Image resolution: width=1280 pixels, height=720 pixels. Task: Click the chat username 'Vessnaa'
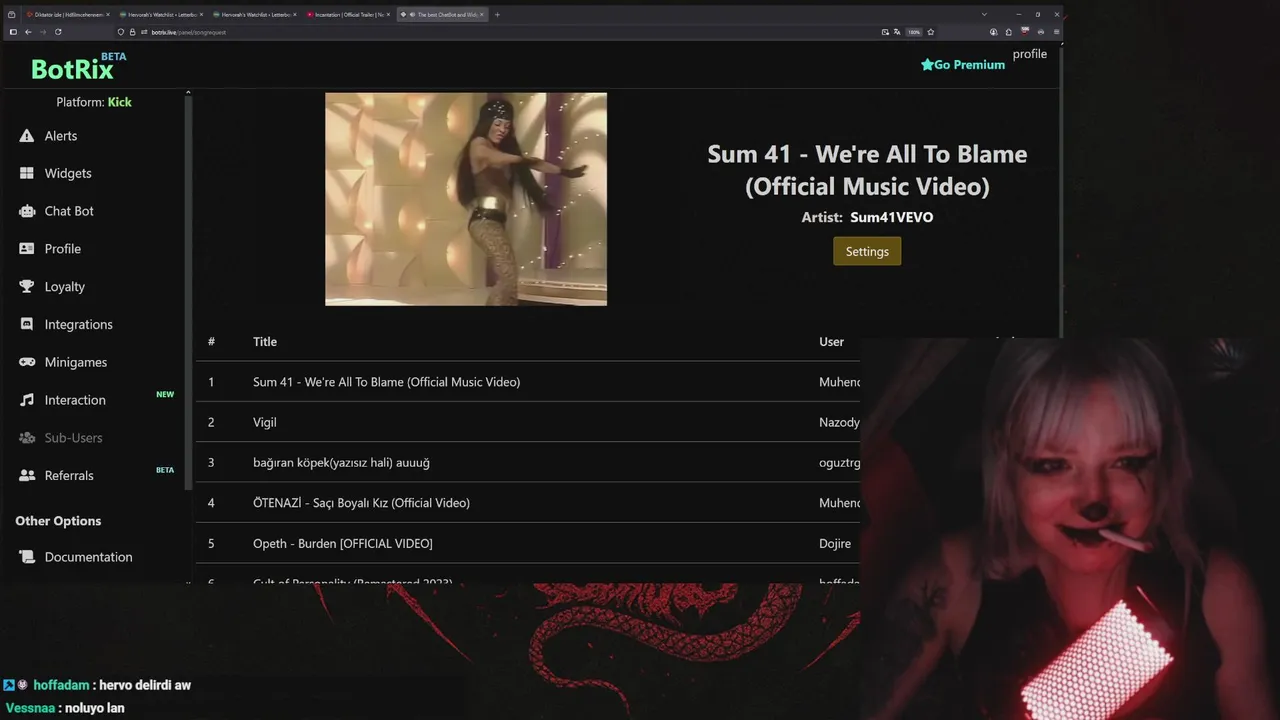coord(30,708)
